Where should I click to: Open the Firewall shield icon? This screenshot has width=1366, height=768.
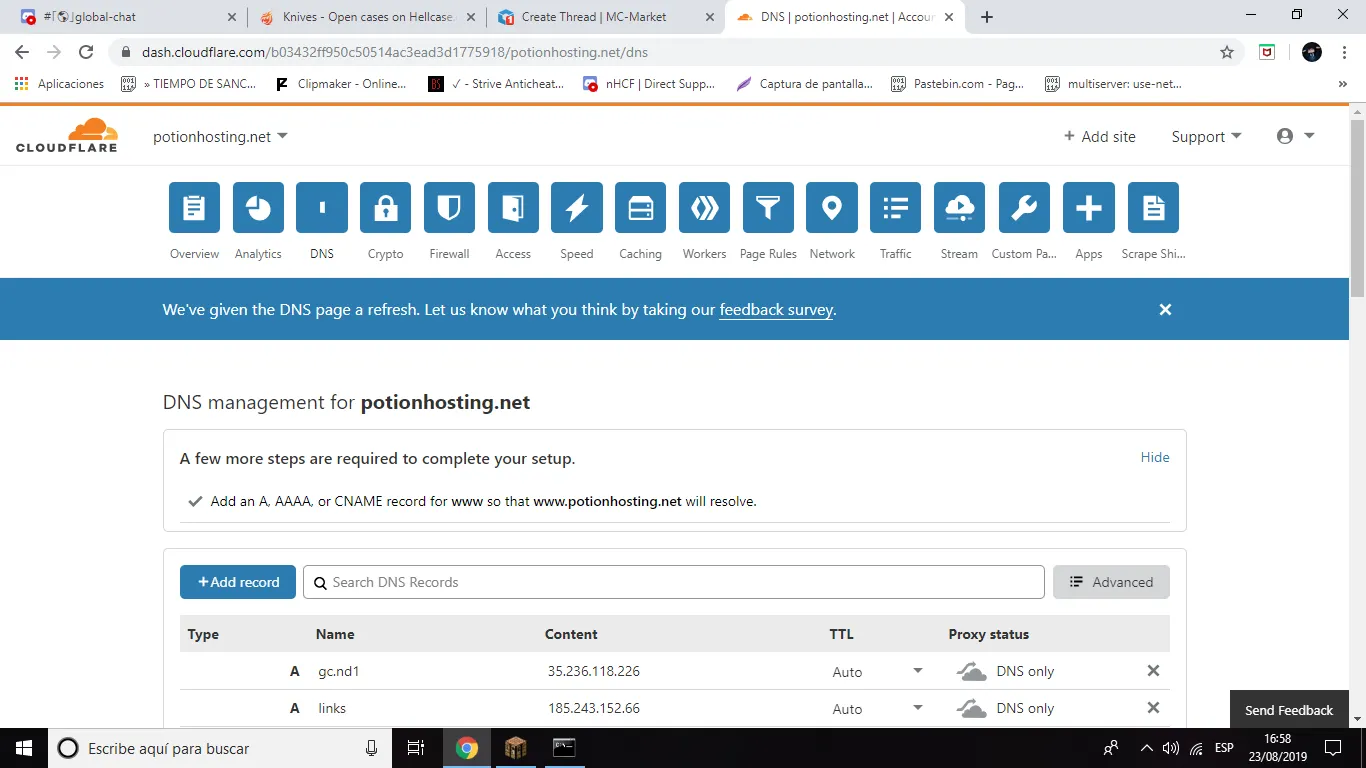449,208
